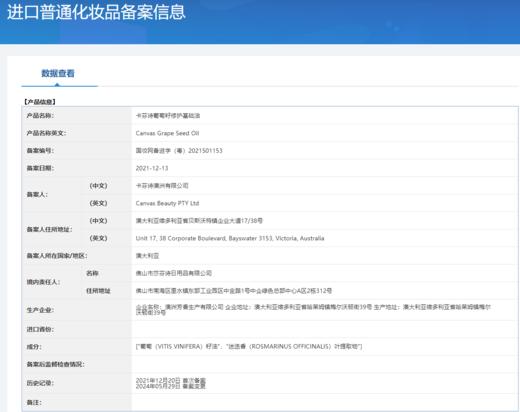Click the 生产企业 label

40,310
